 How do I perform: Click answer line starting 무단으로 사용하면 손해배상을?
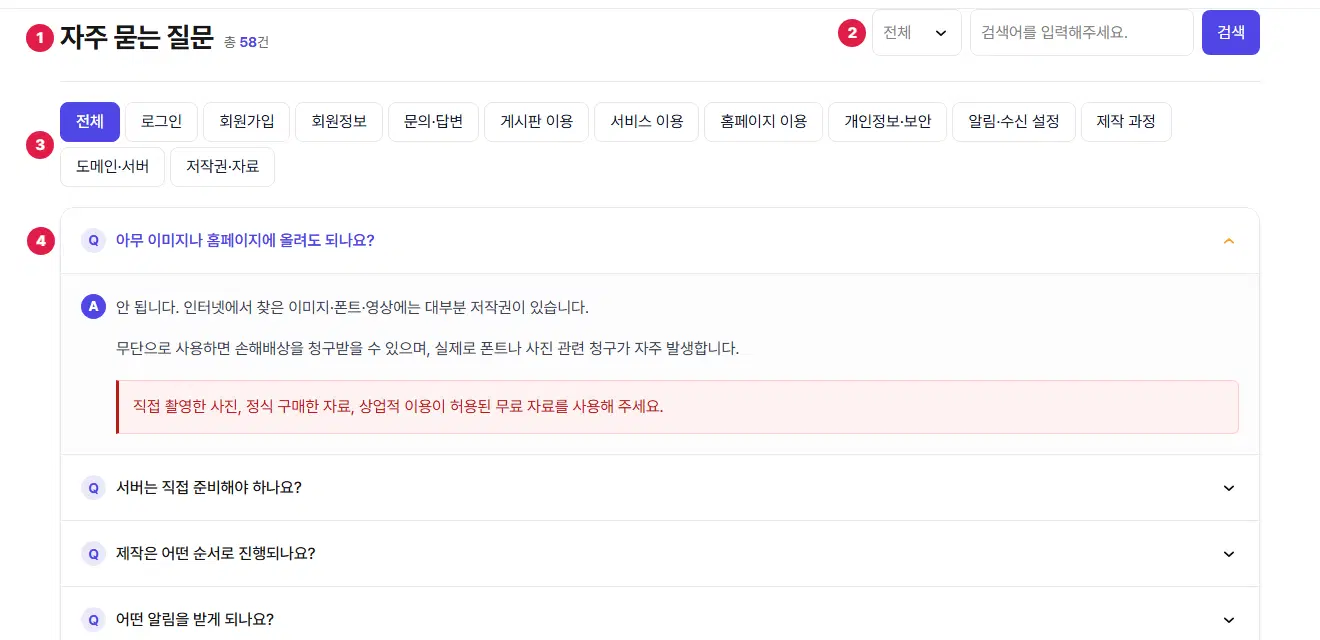(x=427, y=349)
